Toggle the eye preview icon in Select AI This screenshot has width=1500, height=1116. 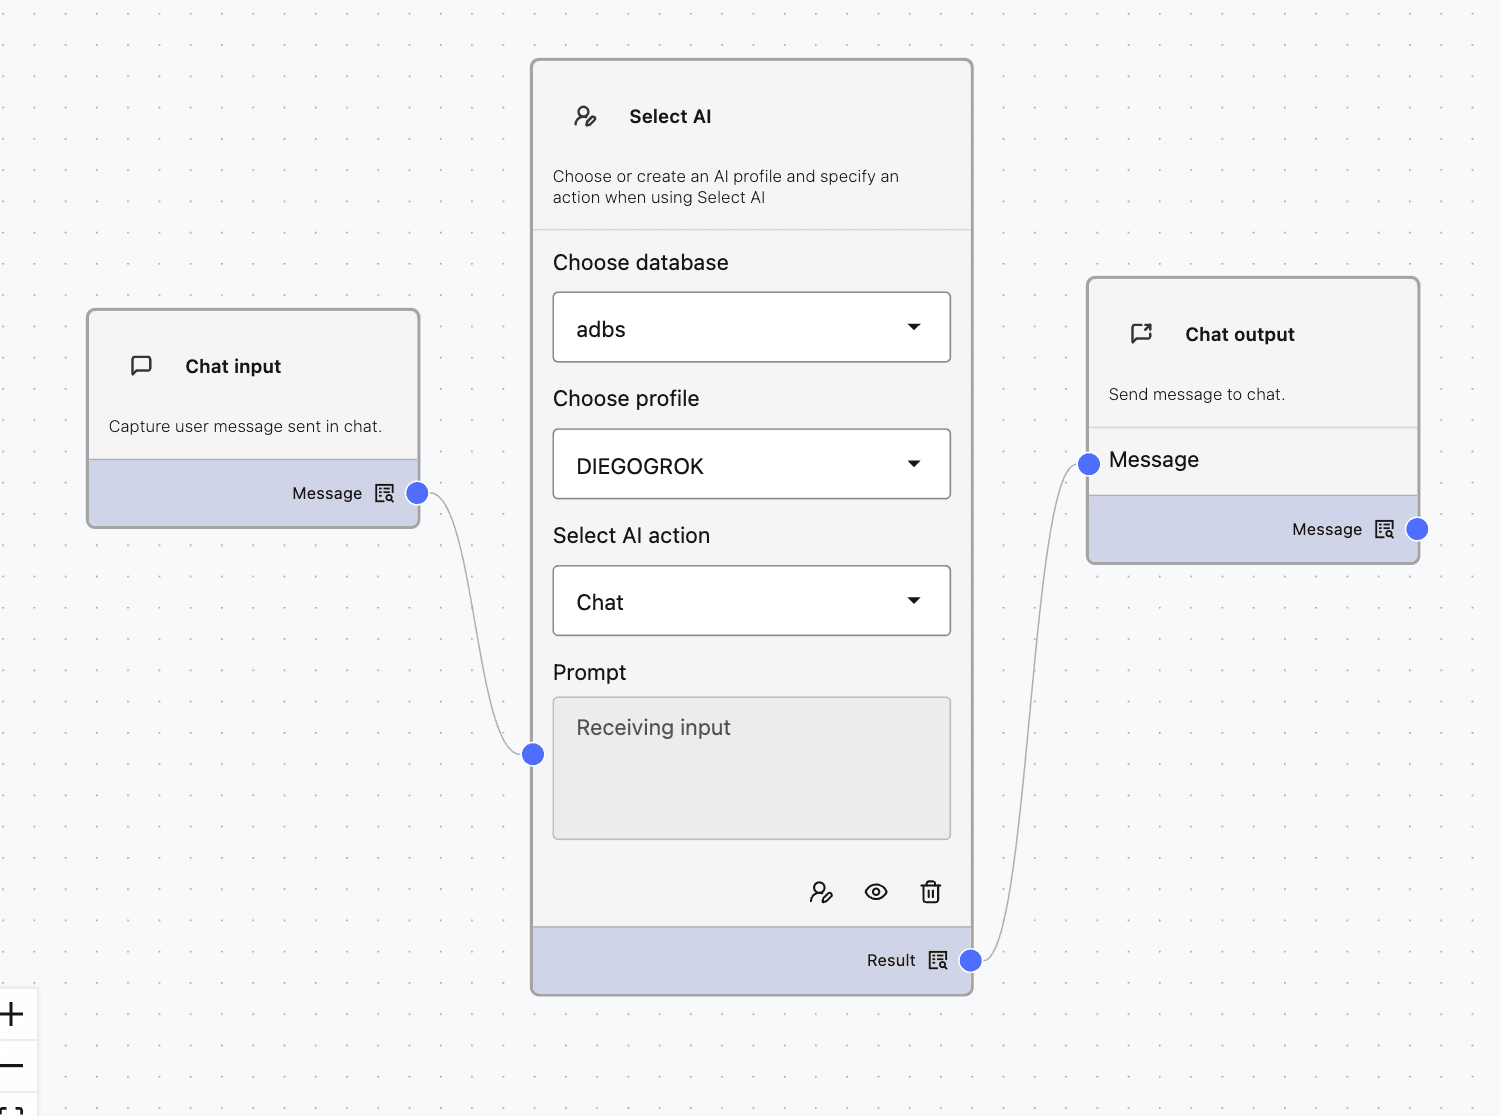click(876, 891)
